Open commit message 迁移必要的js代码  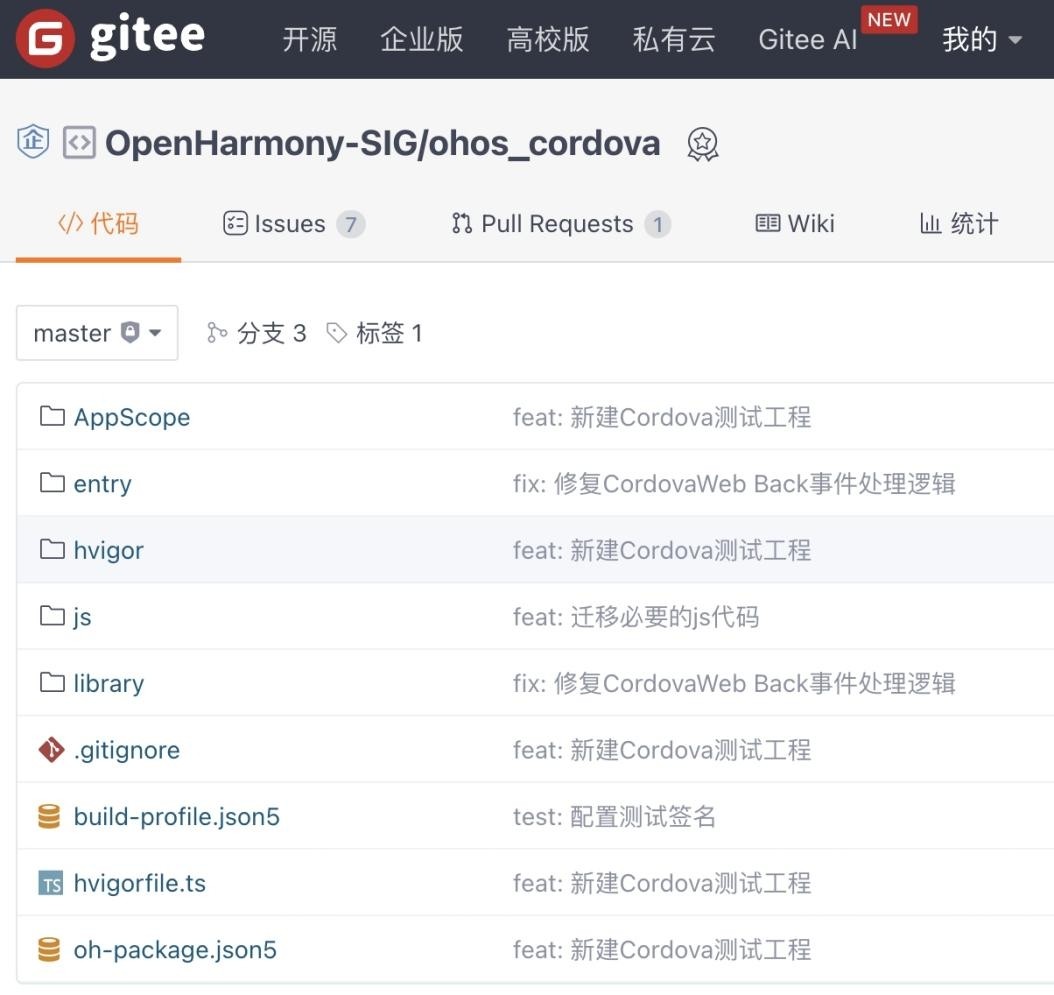(636, 616)
